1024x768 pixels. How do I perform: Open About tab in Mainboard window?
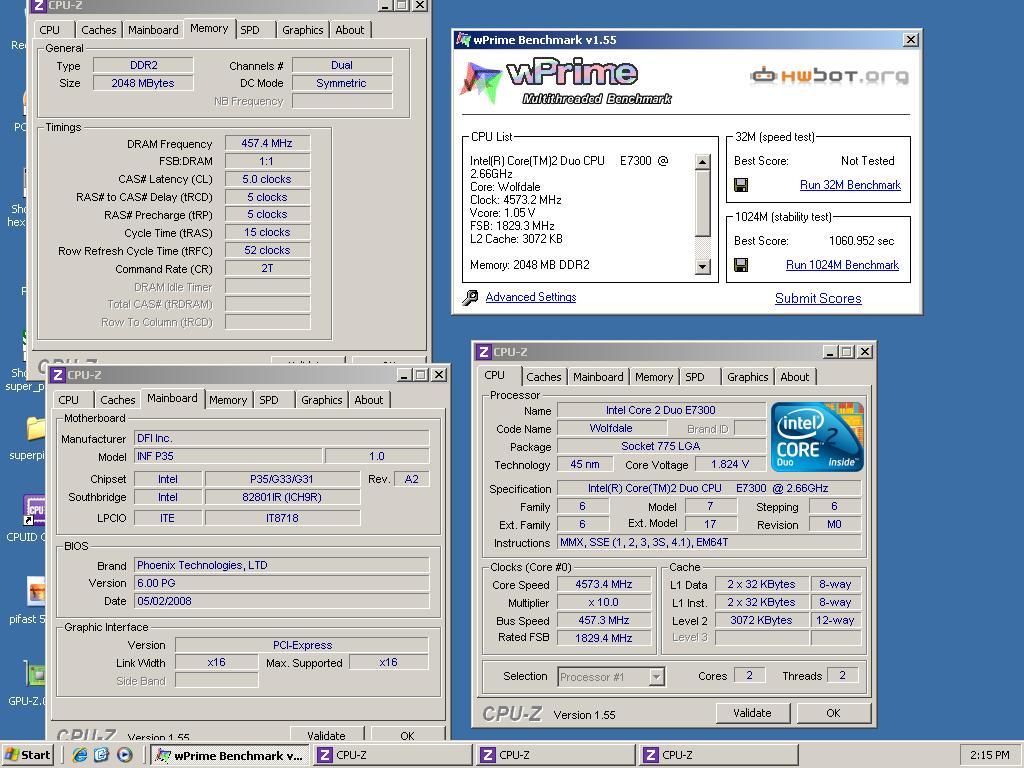[x=368, y=400]
